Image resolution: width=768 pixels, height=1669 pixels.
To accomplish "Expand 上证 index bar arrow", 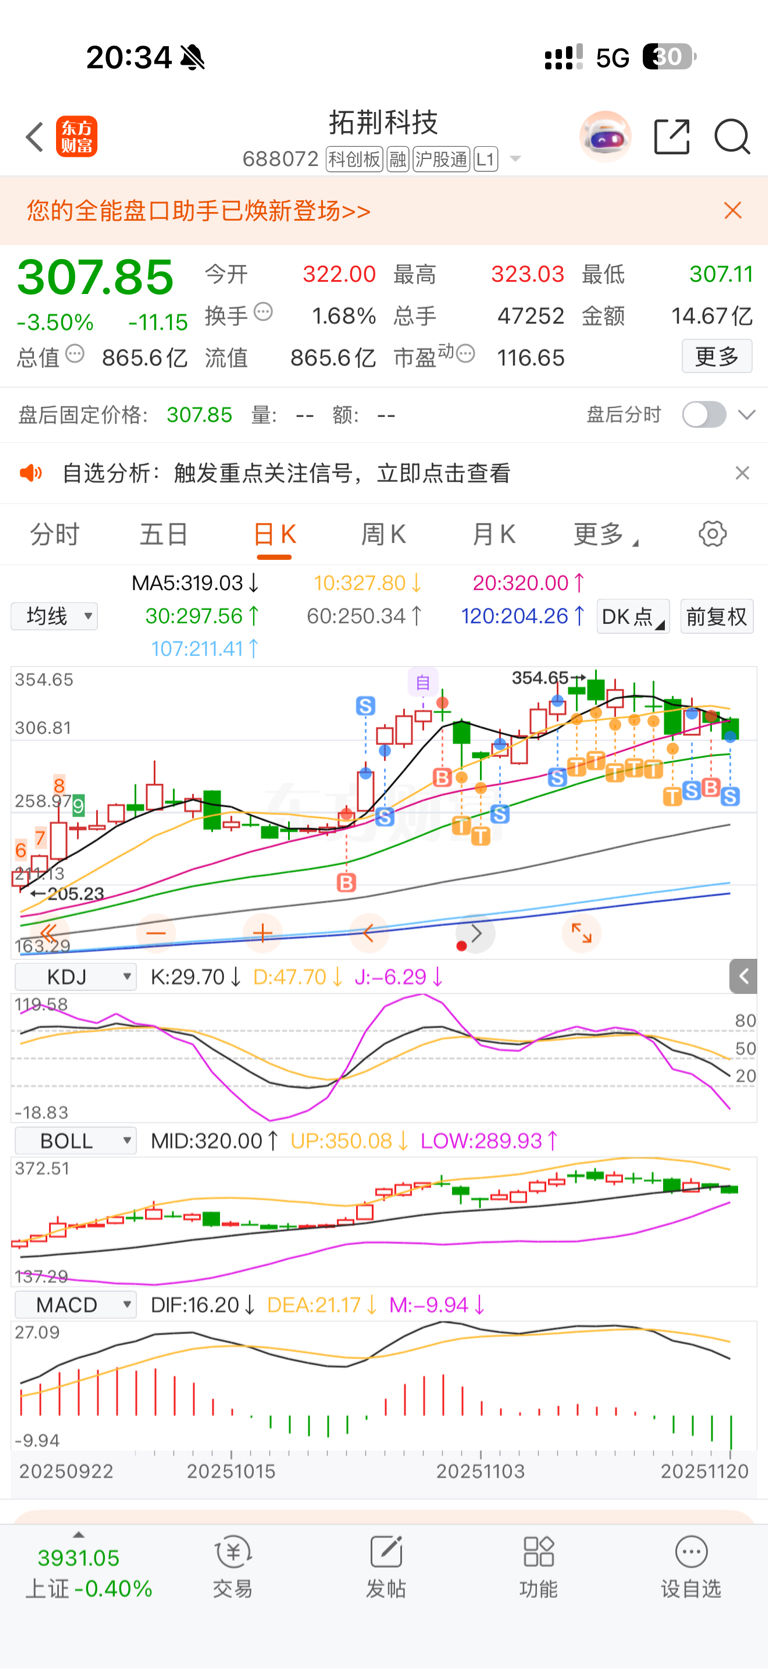I will coord(78,1535).
